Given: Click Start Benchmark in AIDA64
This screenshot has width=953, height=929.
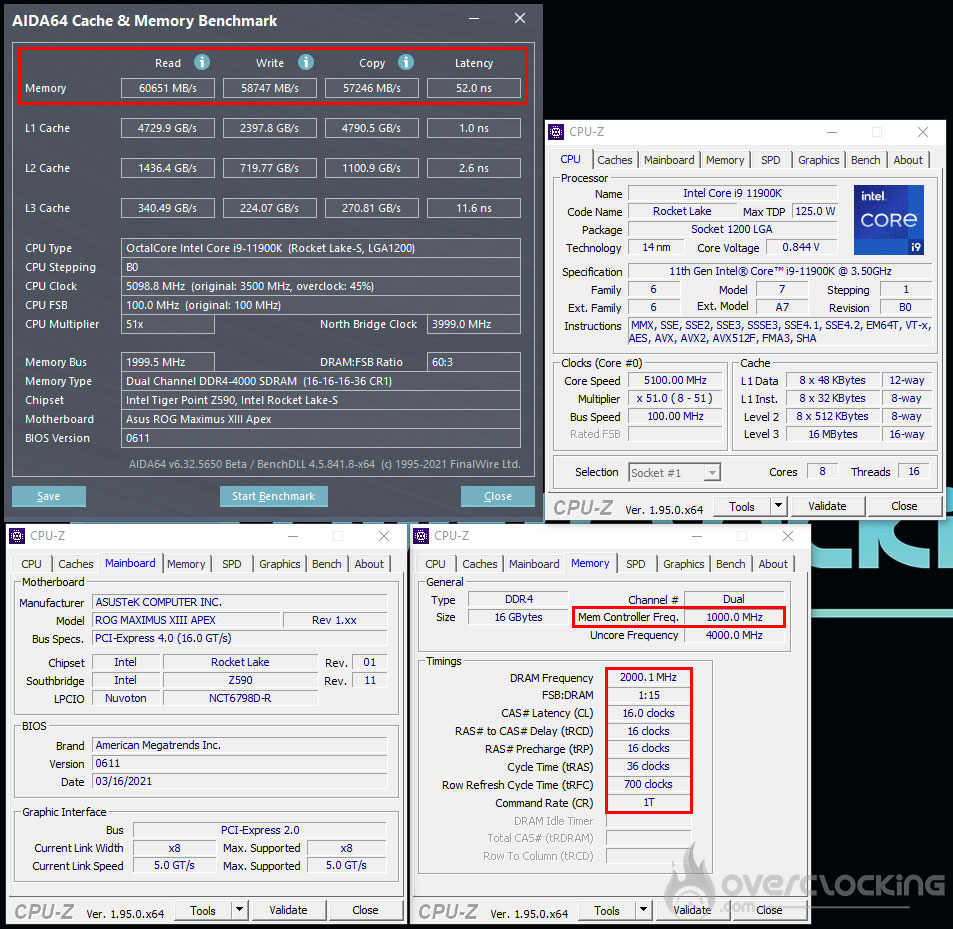Looking at the screenshot, I should pyautogui.click(x=274, y=496).
